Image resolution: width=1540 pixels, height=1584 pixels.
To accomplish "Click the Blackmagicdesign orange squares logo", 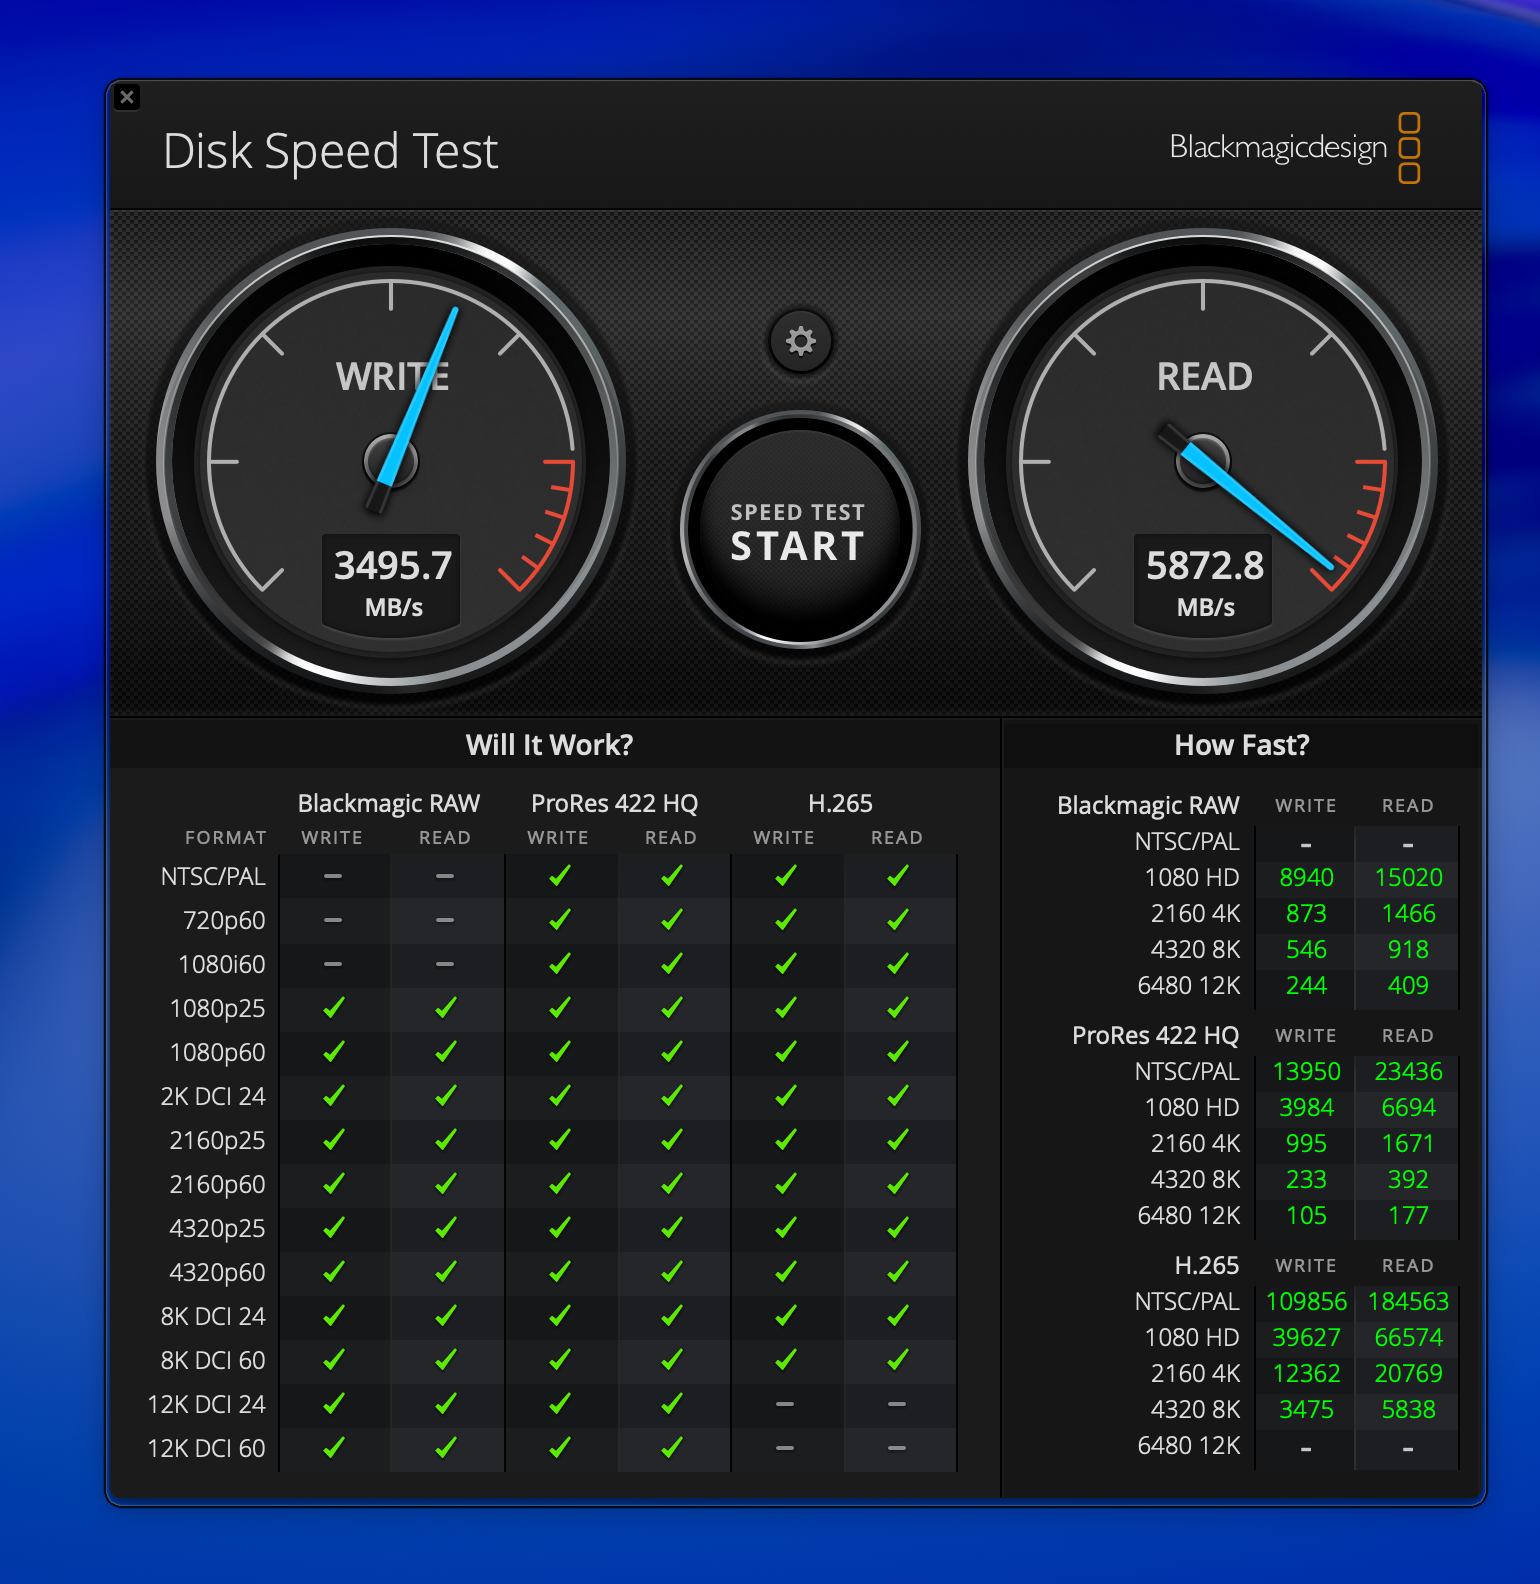I will point(1409,148).
